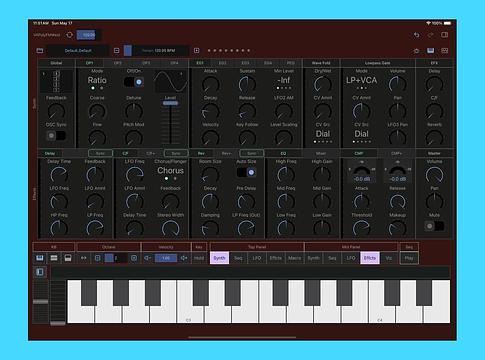485x360 pixels.
Task: Lower the octave with the minus icon
Action: click(x=98, y=258)
